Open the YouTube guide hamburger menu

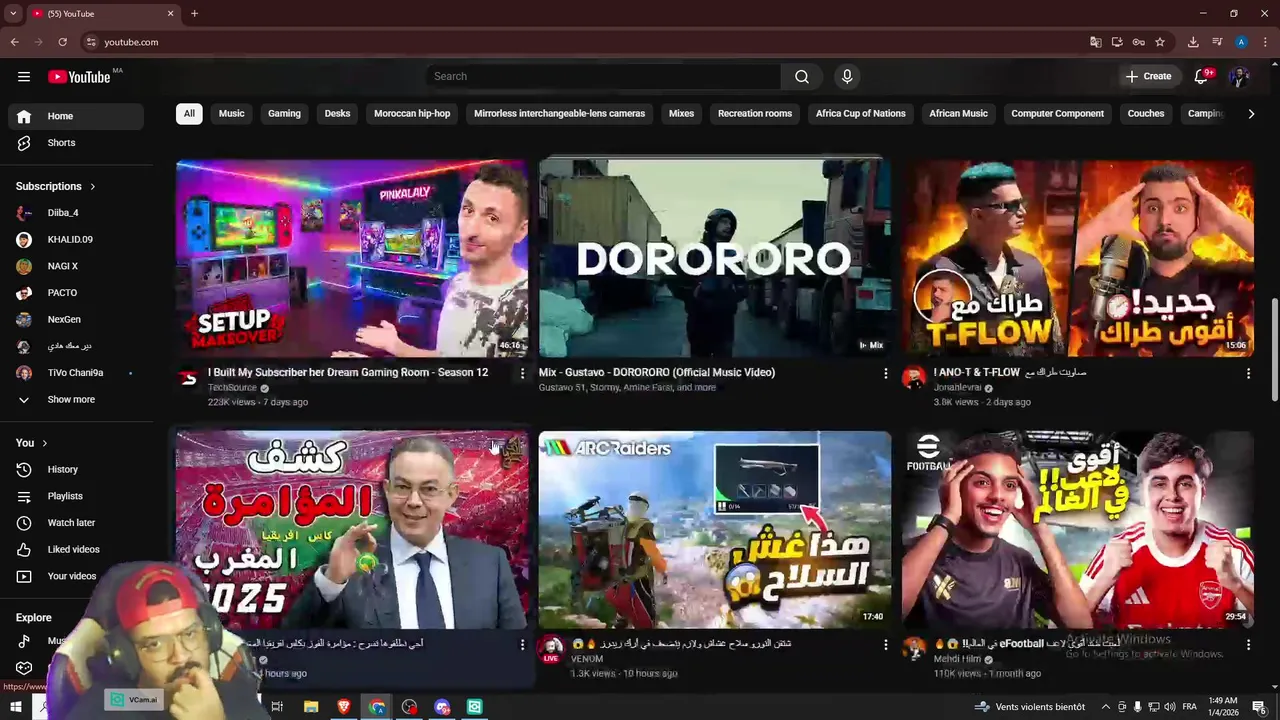[x=24, y=76]
